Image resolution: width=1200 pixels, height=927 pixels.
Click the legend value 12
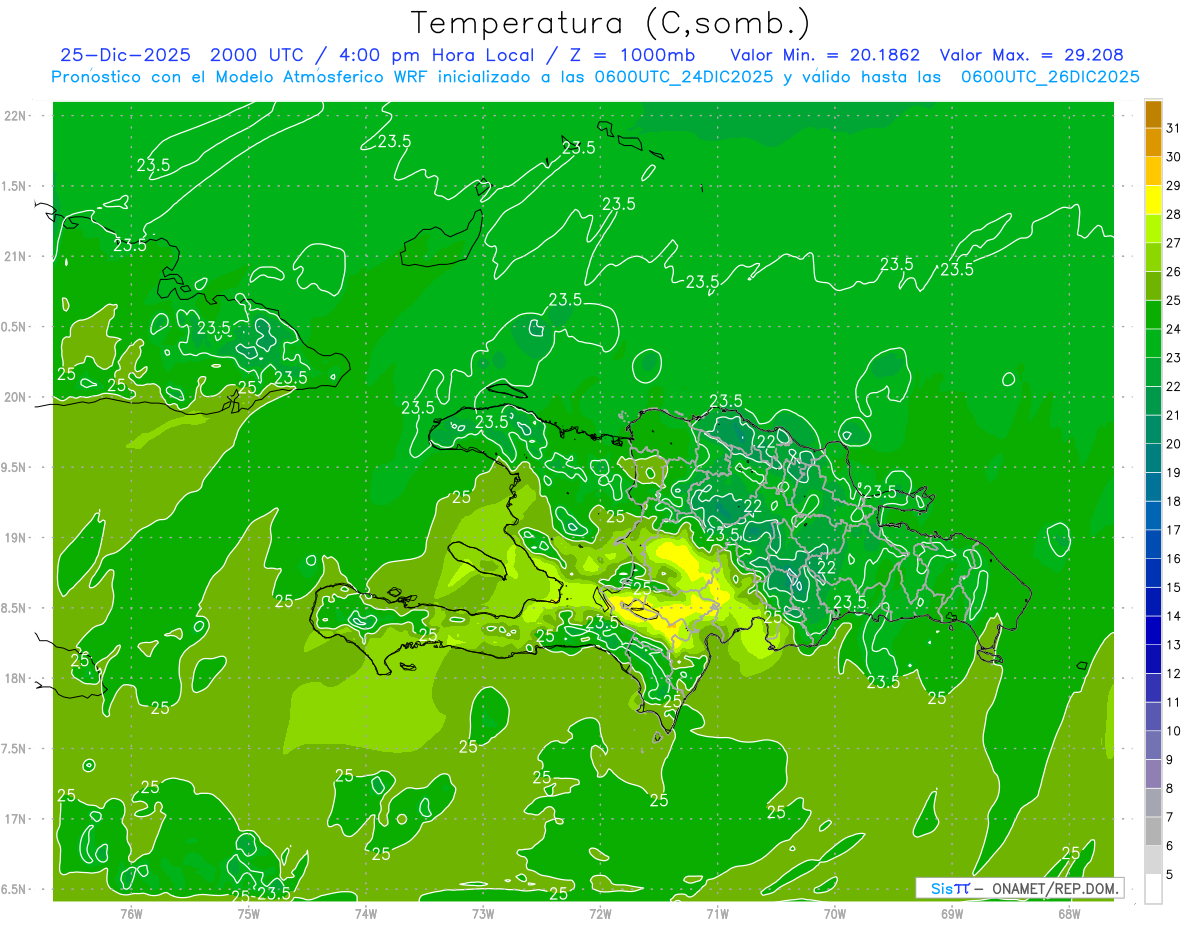click(1173, 673)
